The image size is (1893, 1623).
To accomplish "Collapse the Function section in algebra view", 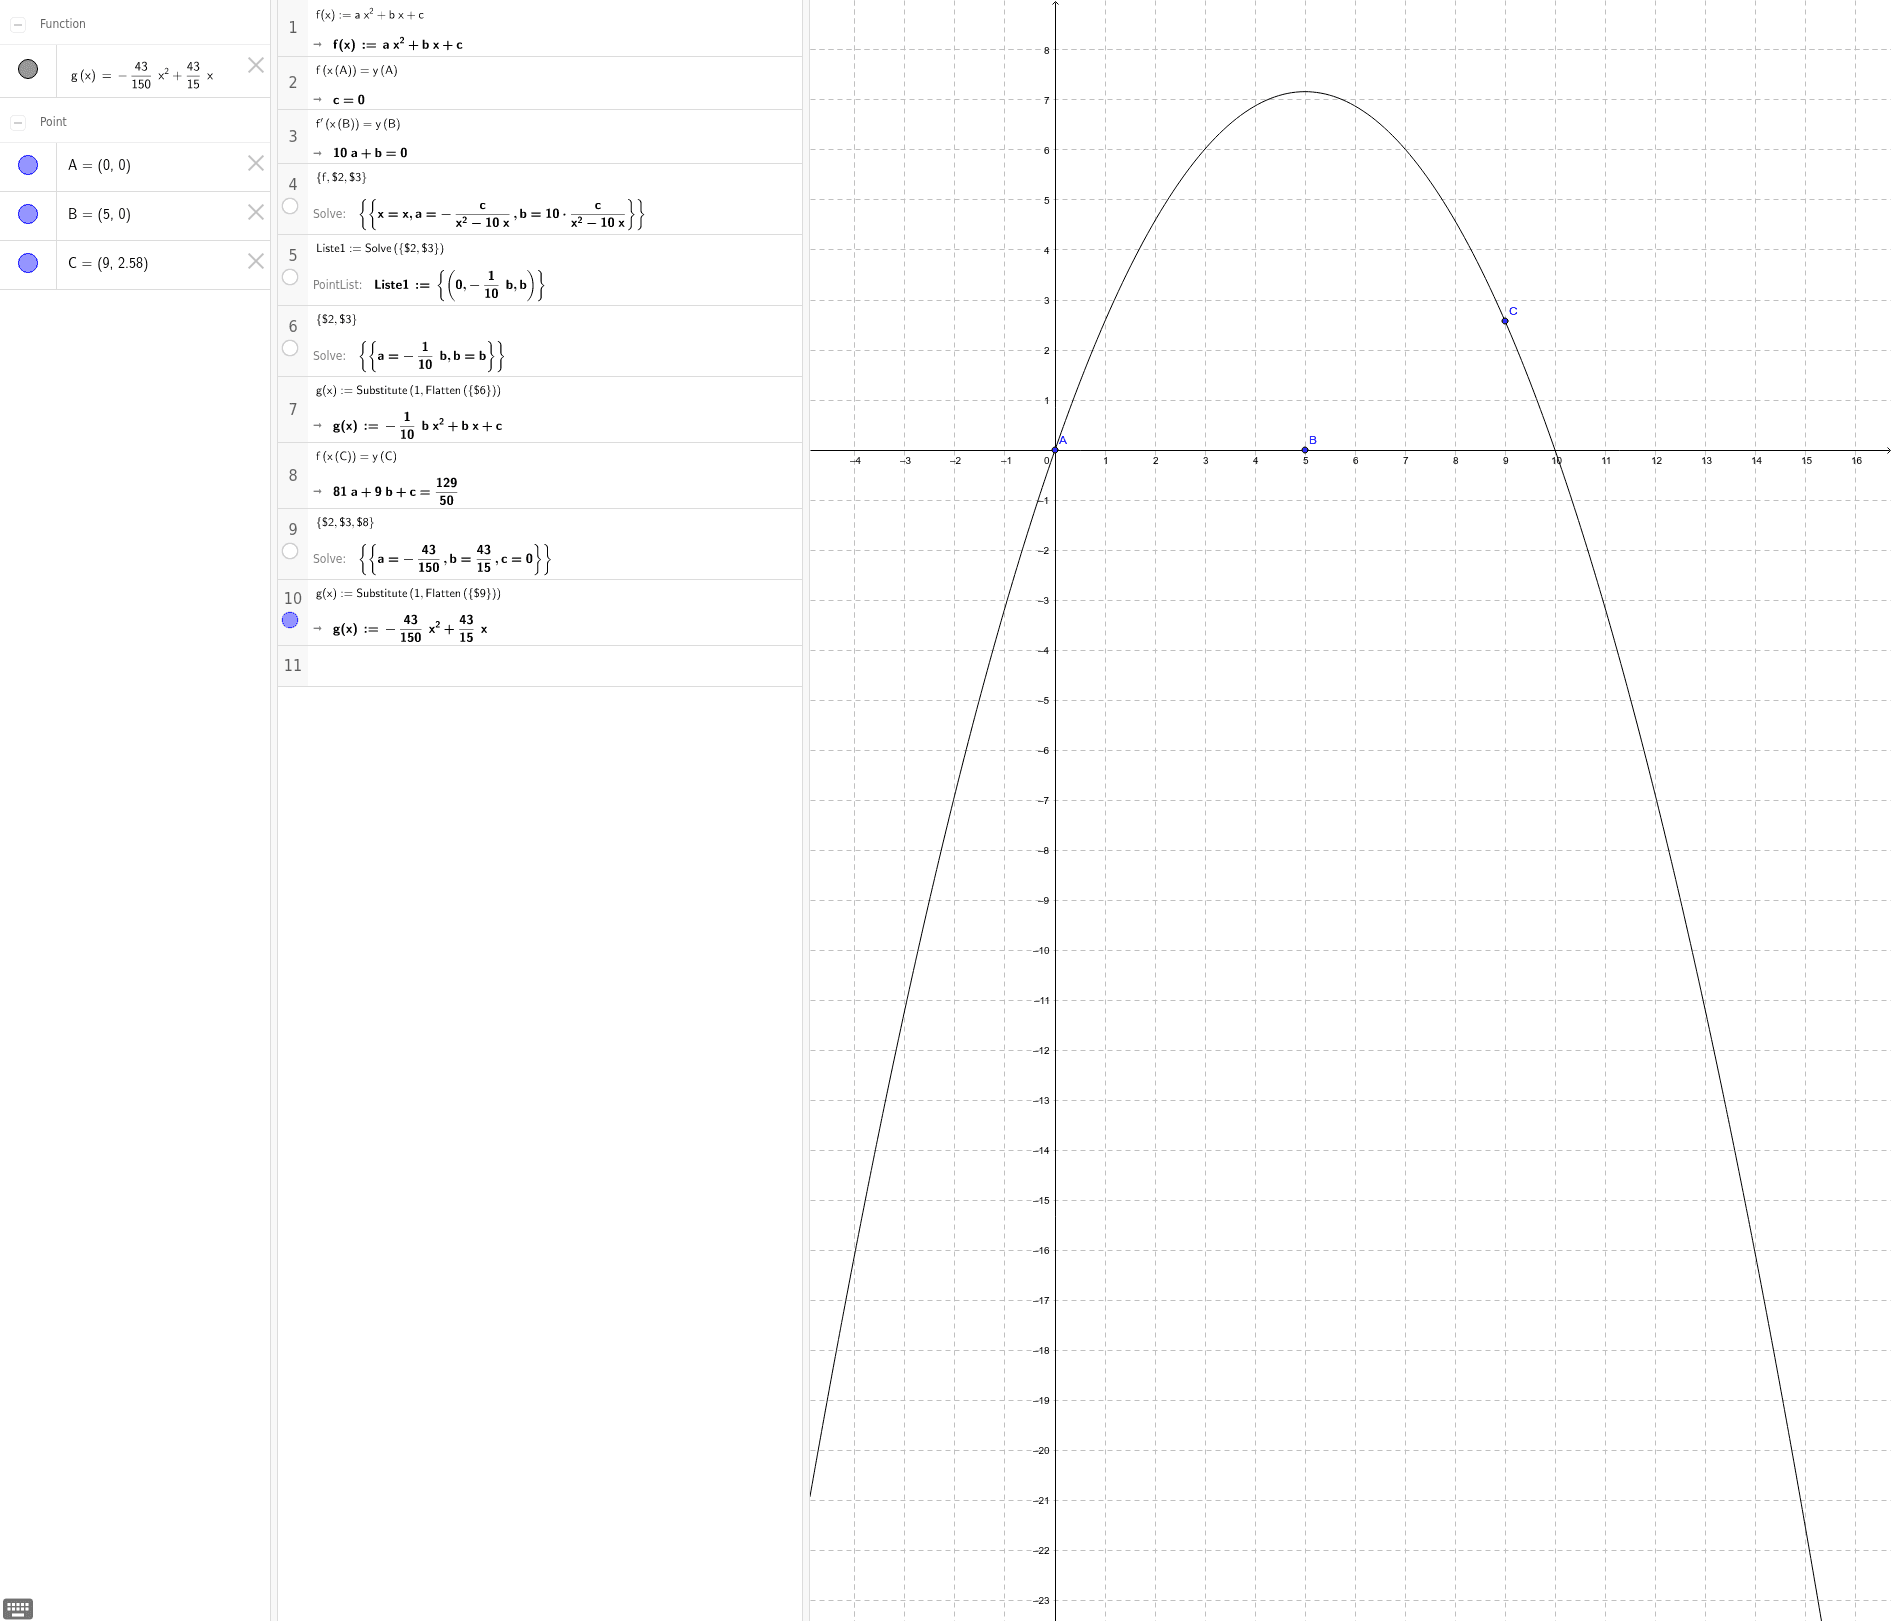I will (18, 24).
